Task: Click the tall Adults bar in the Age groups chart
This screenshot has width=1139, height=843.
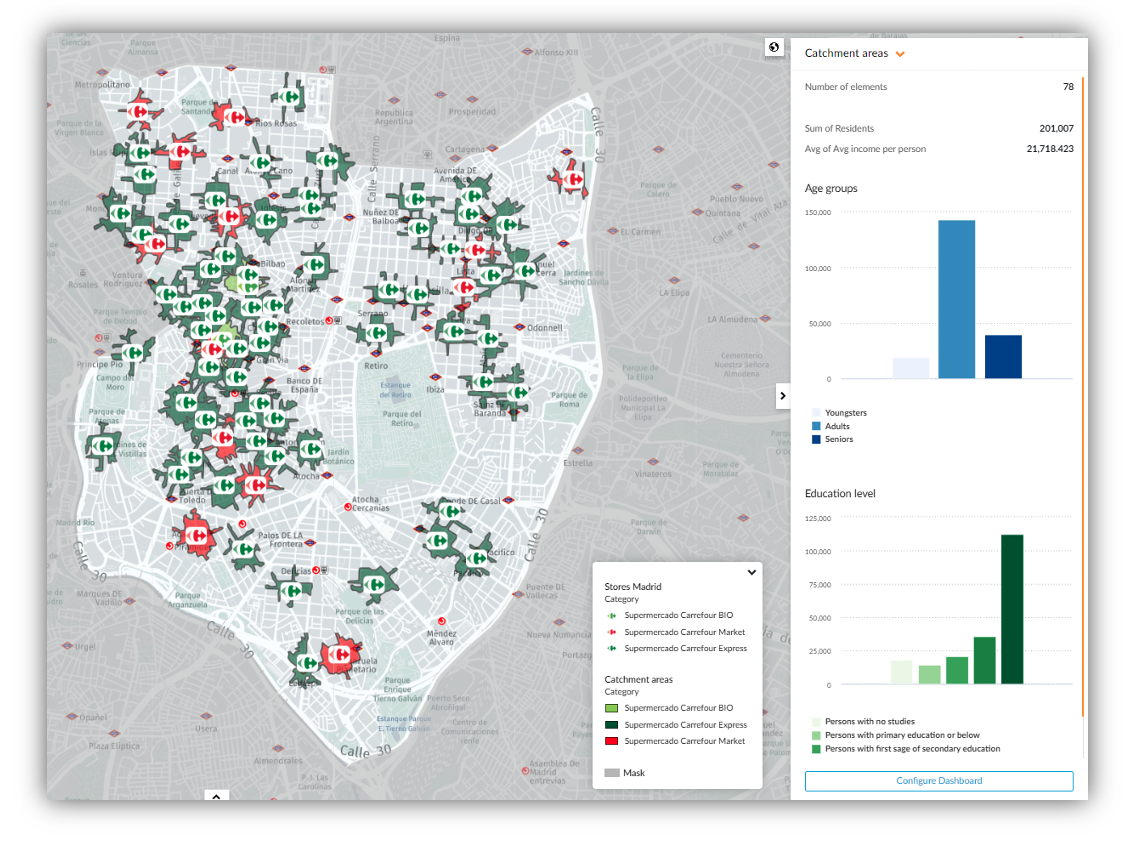Action: tap(957, 299)
